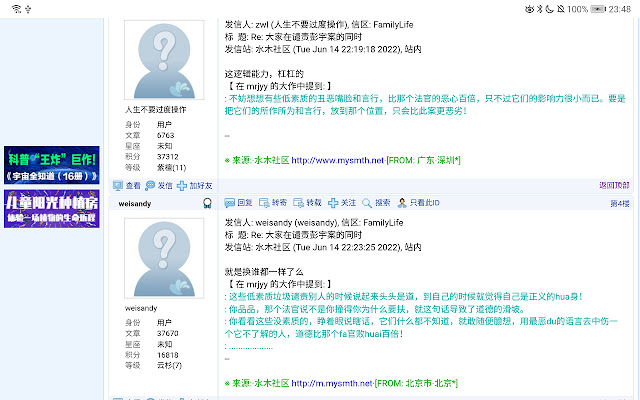Tap the moon do-not-disturb status icon
Image resolution: width=640 pixels, height=400 pixels.
point(550,9)
